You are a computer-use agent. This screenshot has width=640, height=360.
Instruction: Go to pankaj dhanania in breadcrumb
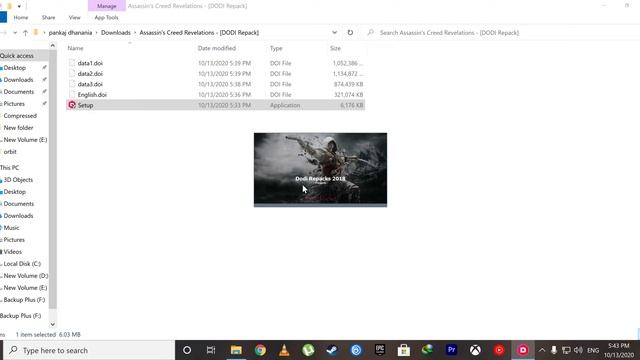[x=70, y=33]
